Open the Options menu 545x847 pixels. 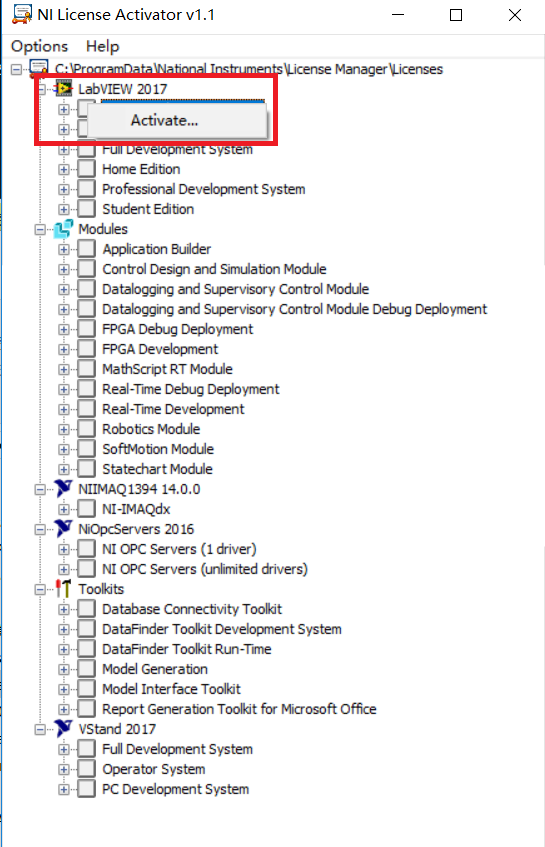pyautogui.click(x=39, y=46)
